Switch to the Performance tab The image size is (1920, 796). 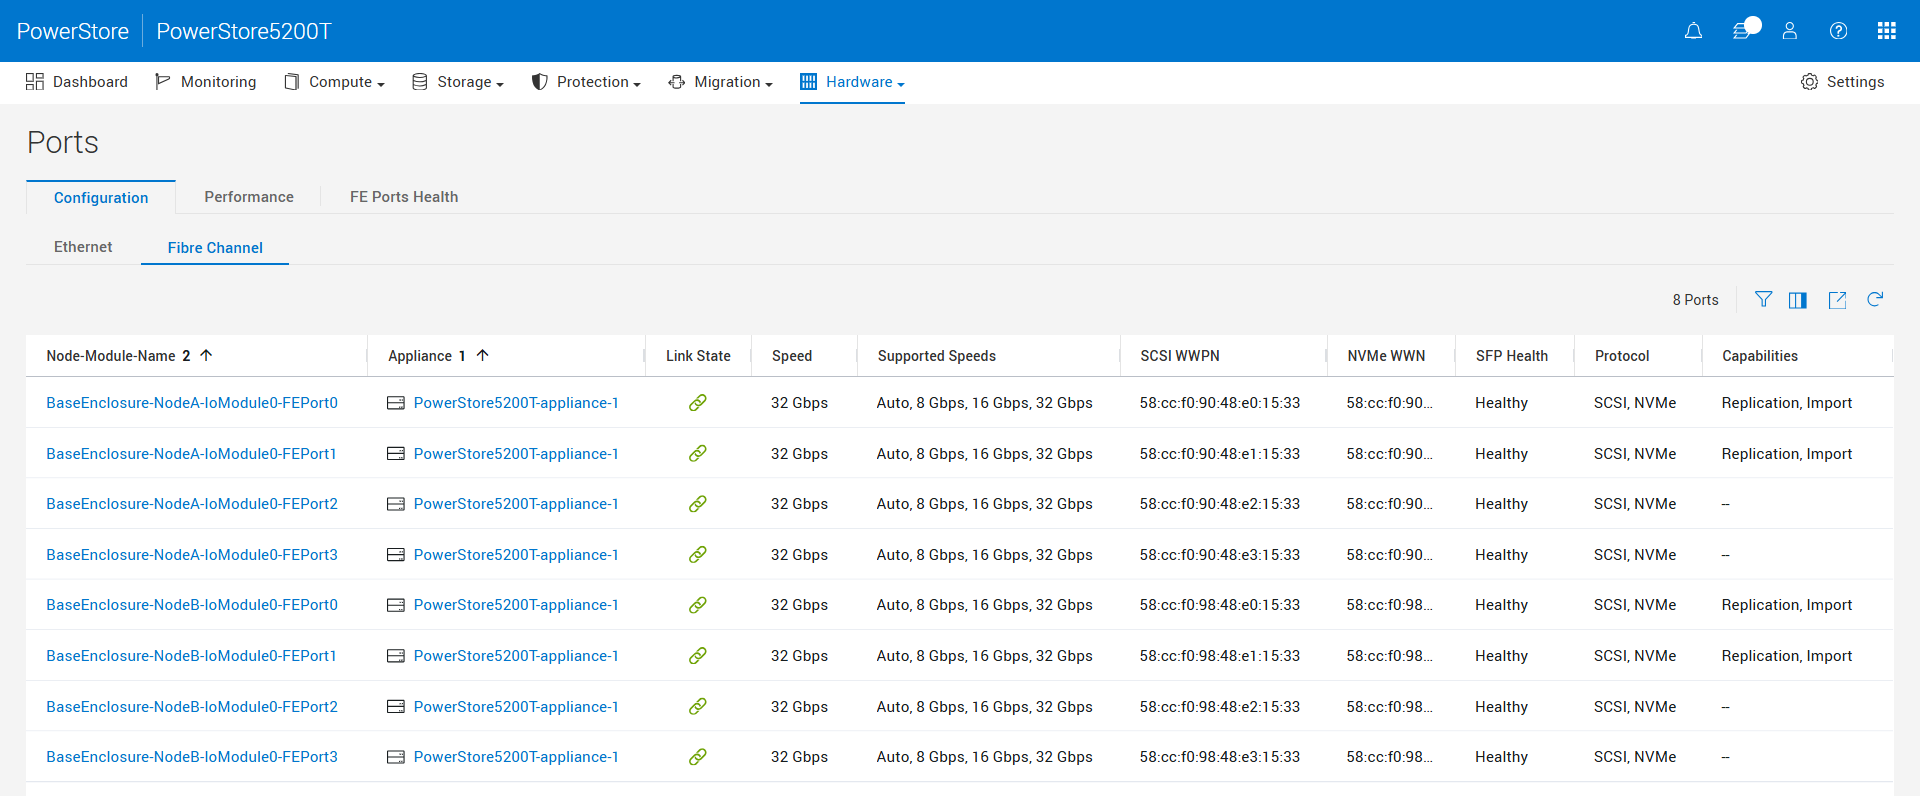click(249, 197)
